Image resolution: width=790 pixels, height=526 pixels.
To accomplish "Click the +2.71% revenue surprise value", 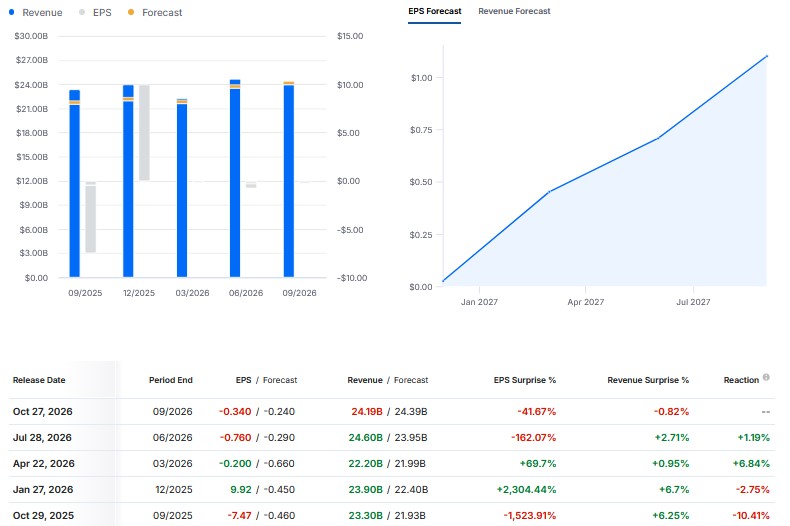I will pos(672,438).
